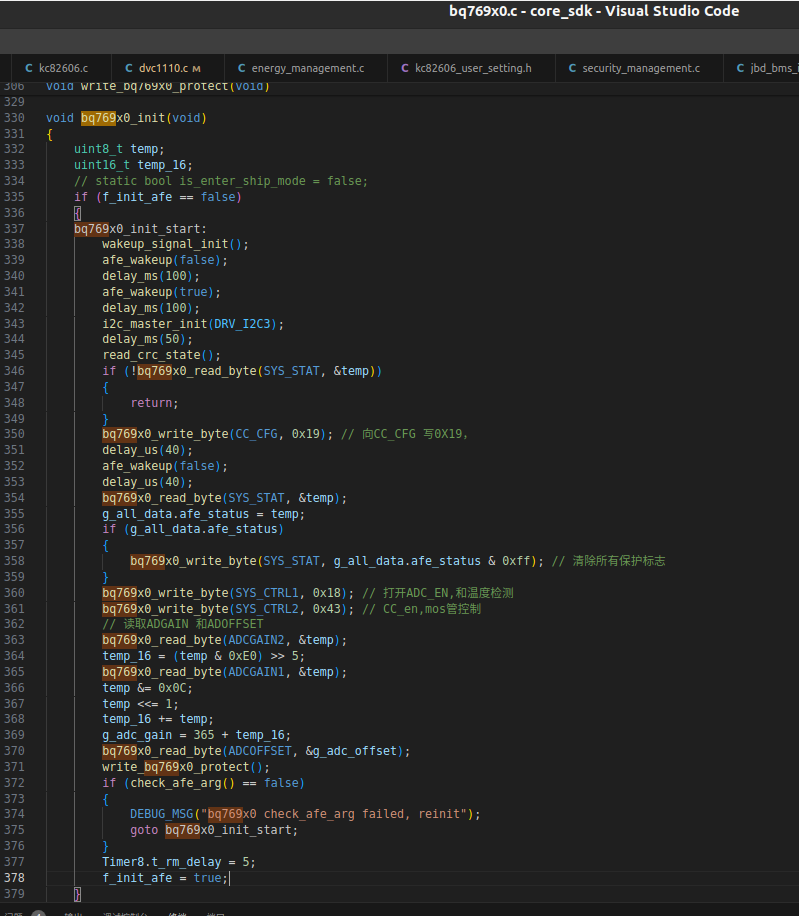The width and height of the screenshot is (799, 916).
Task: Click the header file icon of kc82606_user_setting.h
Action: pyautogui.click(x=404, y=68)
